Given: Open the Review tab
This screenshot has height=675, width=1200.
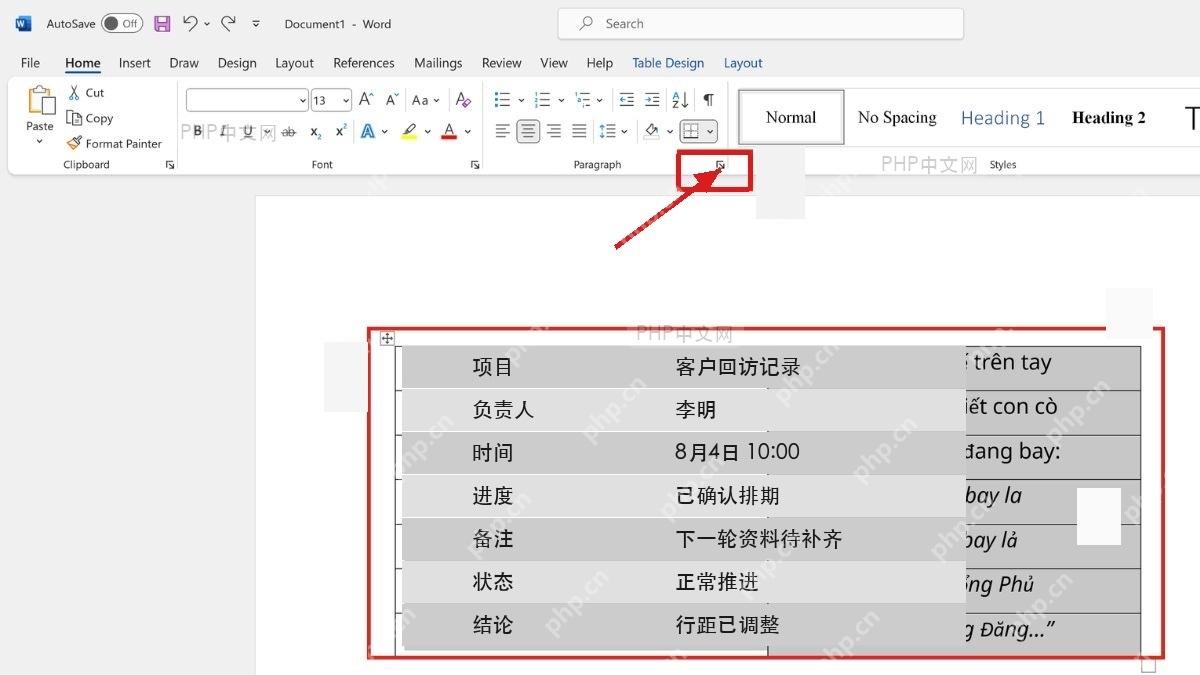Looking at the screenshot, I should click(x=502, y=63).
